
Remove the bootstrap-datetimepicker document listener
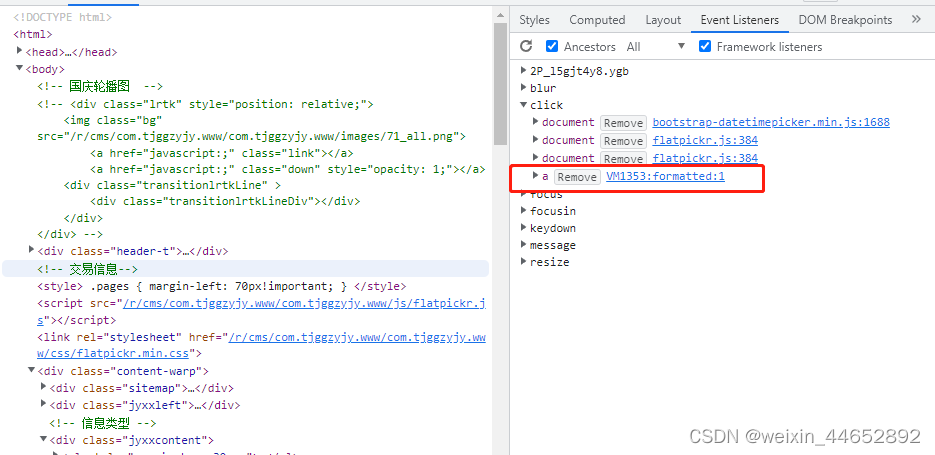coord(623,123)
